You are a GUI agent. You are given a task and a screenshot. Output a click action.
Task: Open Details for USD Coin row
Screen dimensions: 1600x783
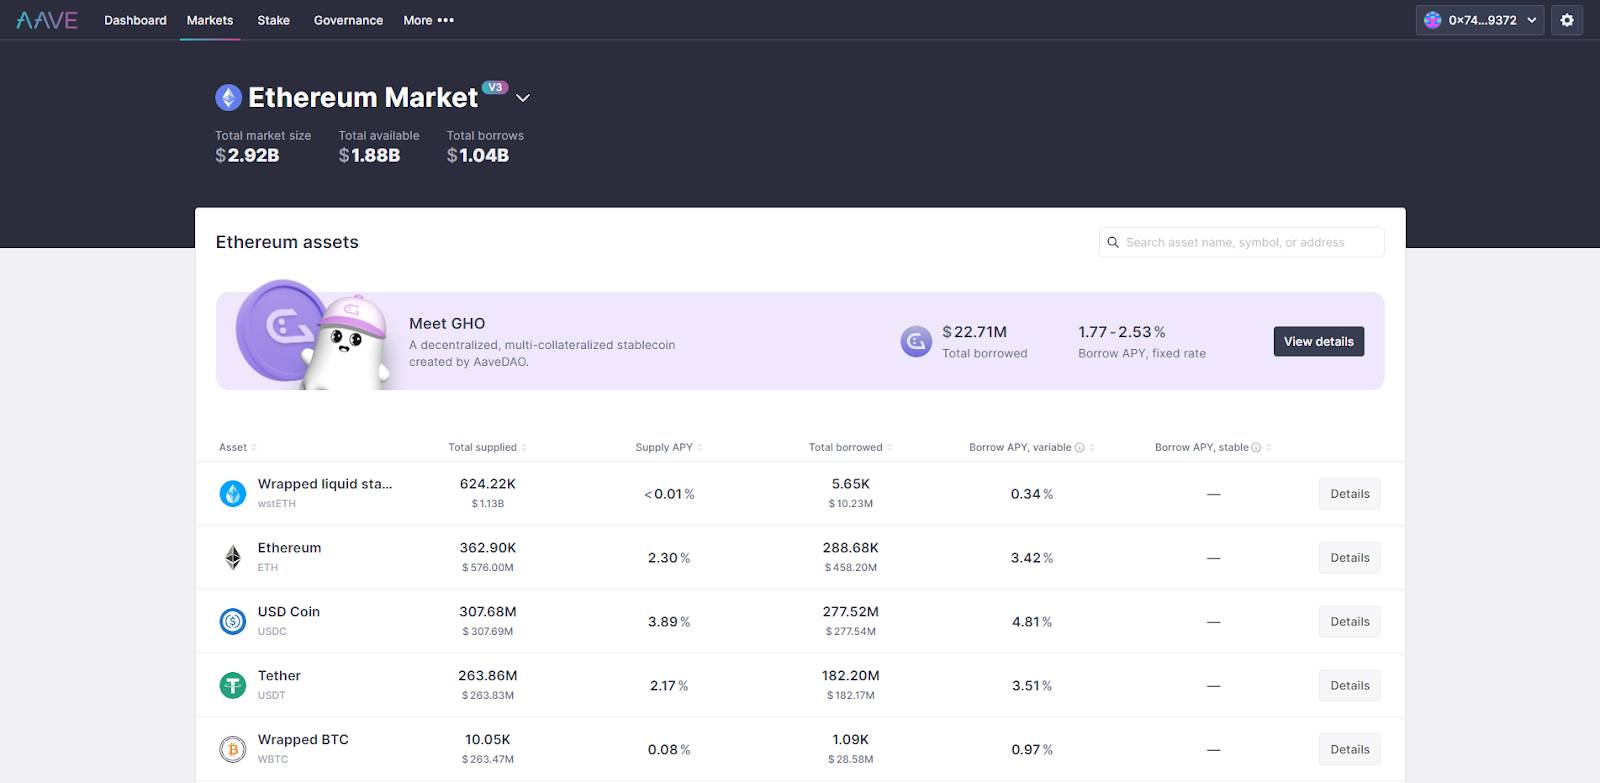[x=1349, y=621]
